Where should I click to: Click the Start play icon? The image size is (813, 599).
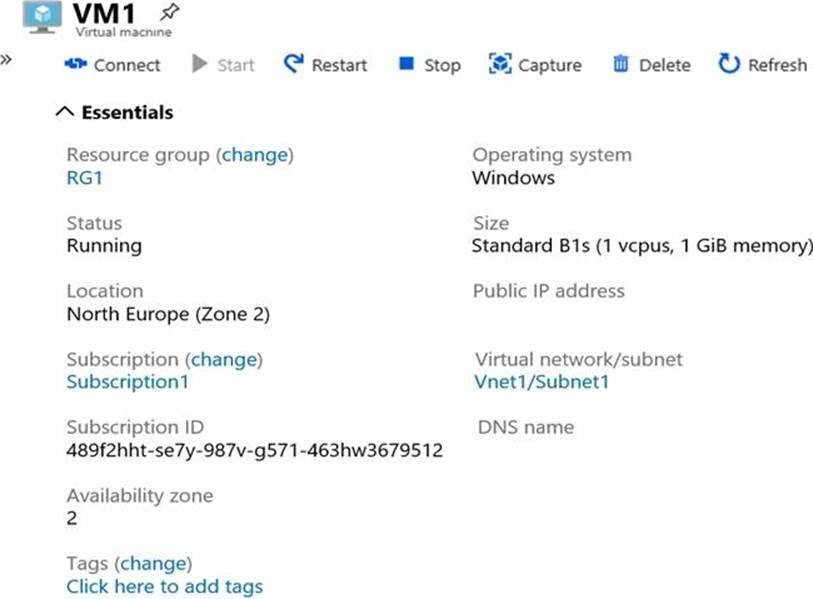coord(200,65)
